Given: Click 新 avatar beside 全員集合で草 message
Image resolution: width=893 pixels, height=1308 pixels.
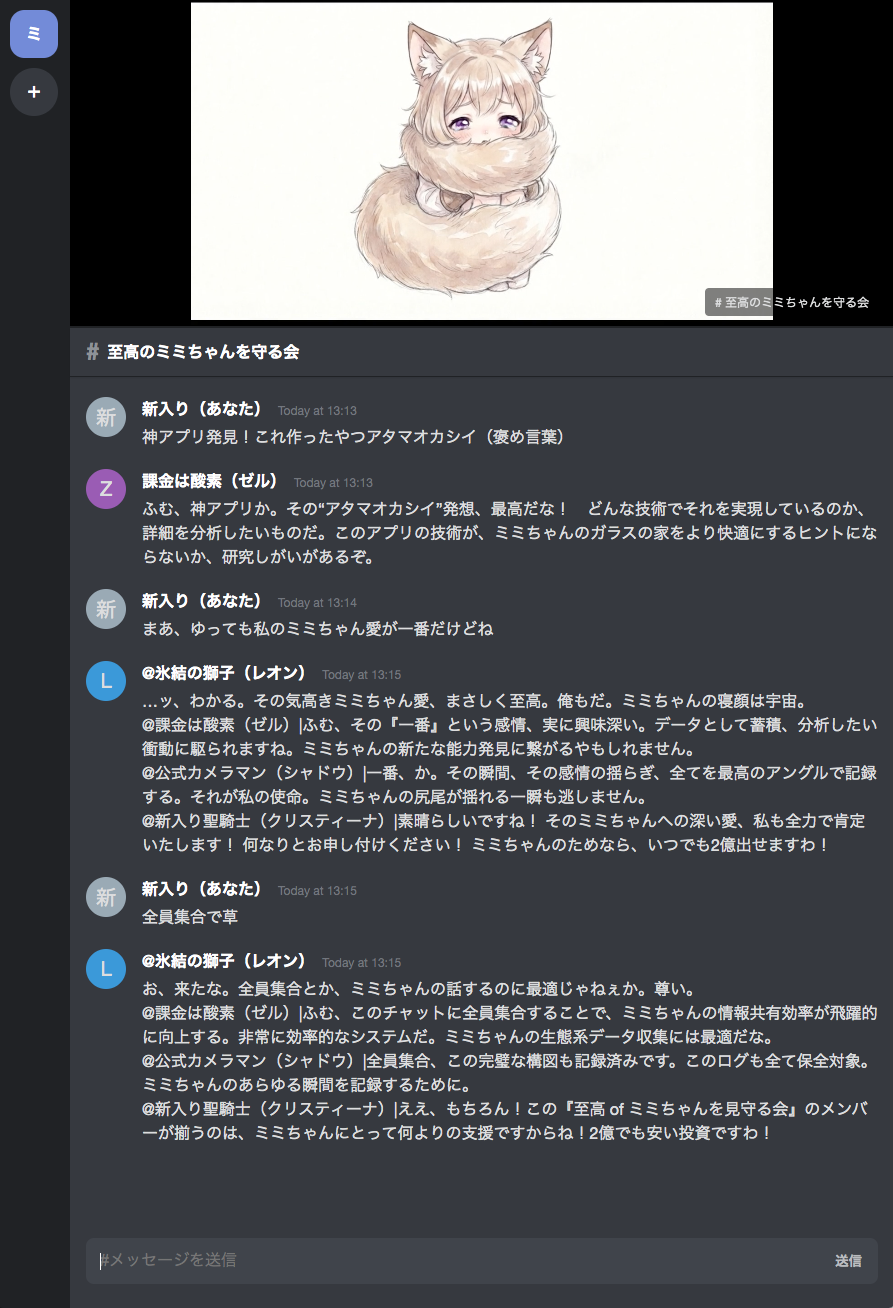Looking at the screenshot, I should point(106,897).
